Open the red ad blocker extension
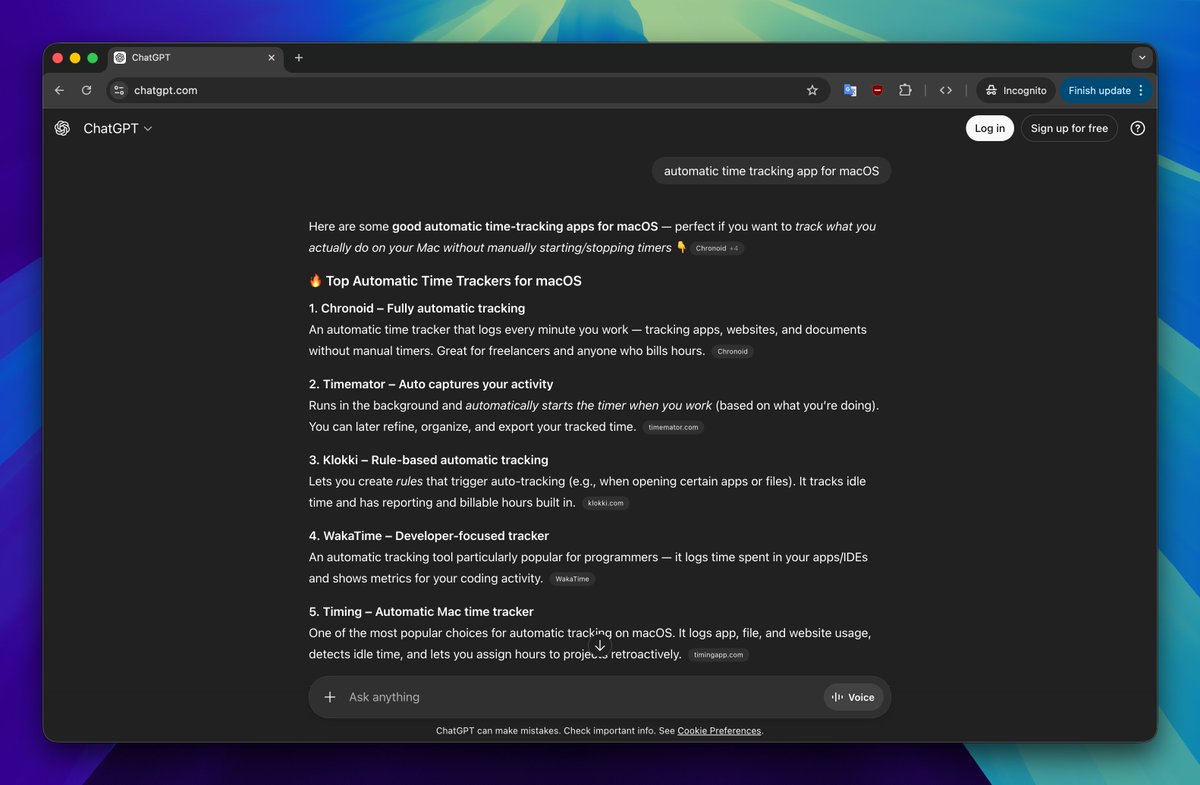 (878, 90)
